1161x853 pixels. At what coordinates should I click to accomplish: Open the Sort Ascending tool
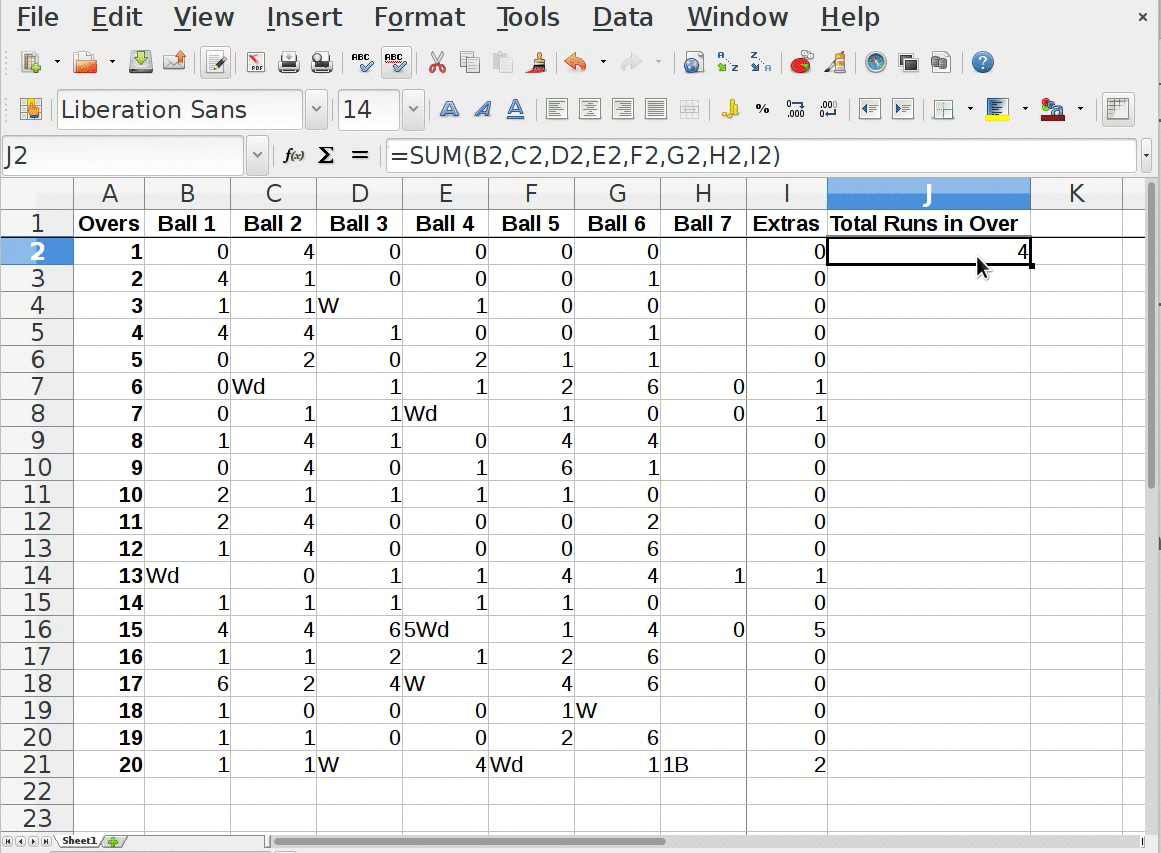click(728, 63)
